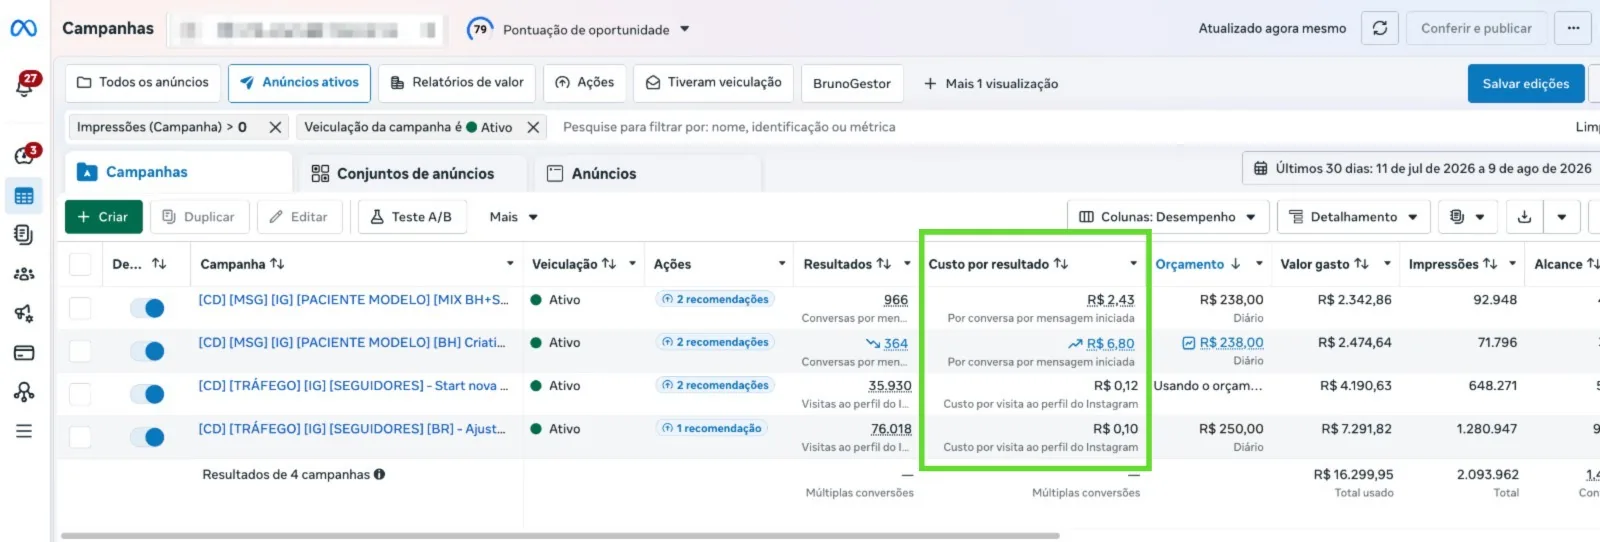
Task: Toggle off the PACIENTE MODELO [BH] Criati campaign
Action: pos(147,351)
